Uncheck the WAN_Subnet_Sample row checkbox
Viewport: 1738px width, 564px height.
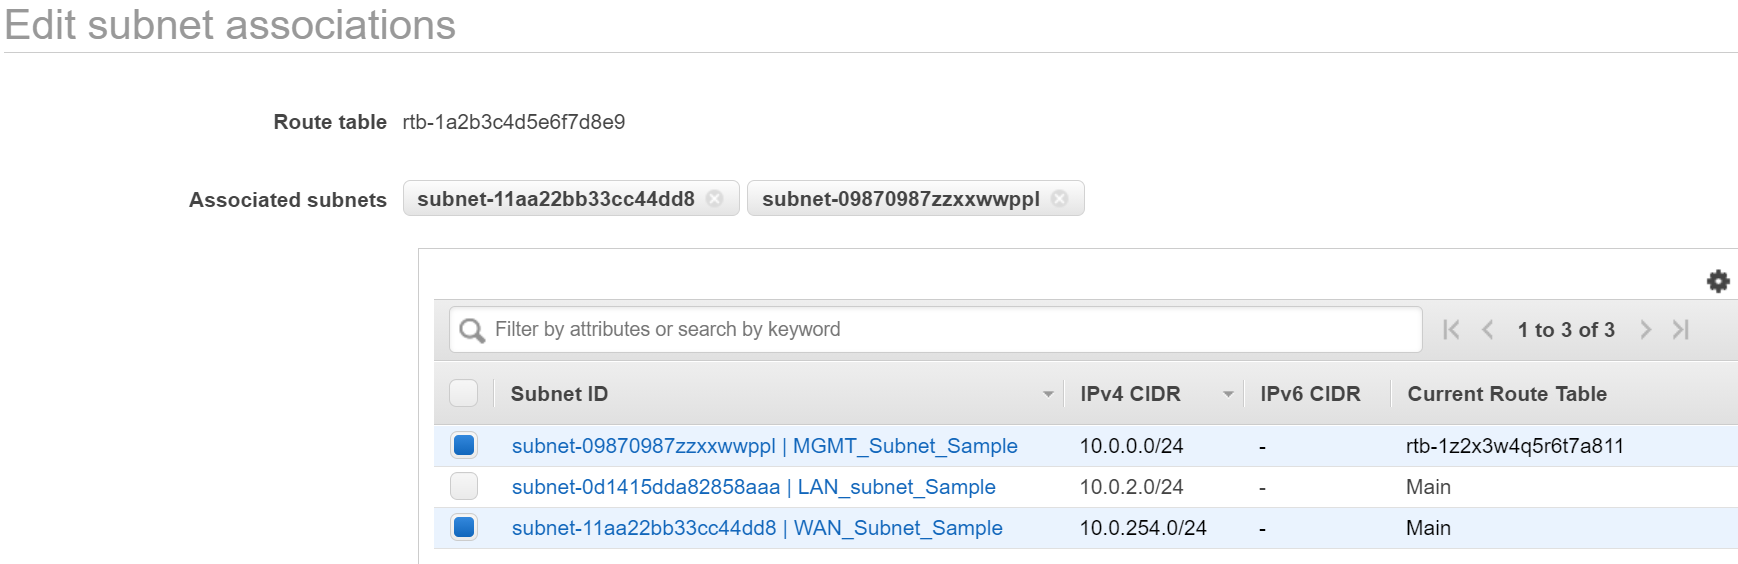point(464,527)
